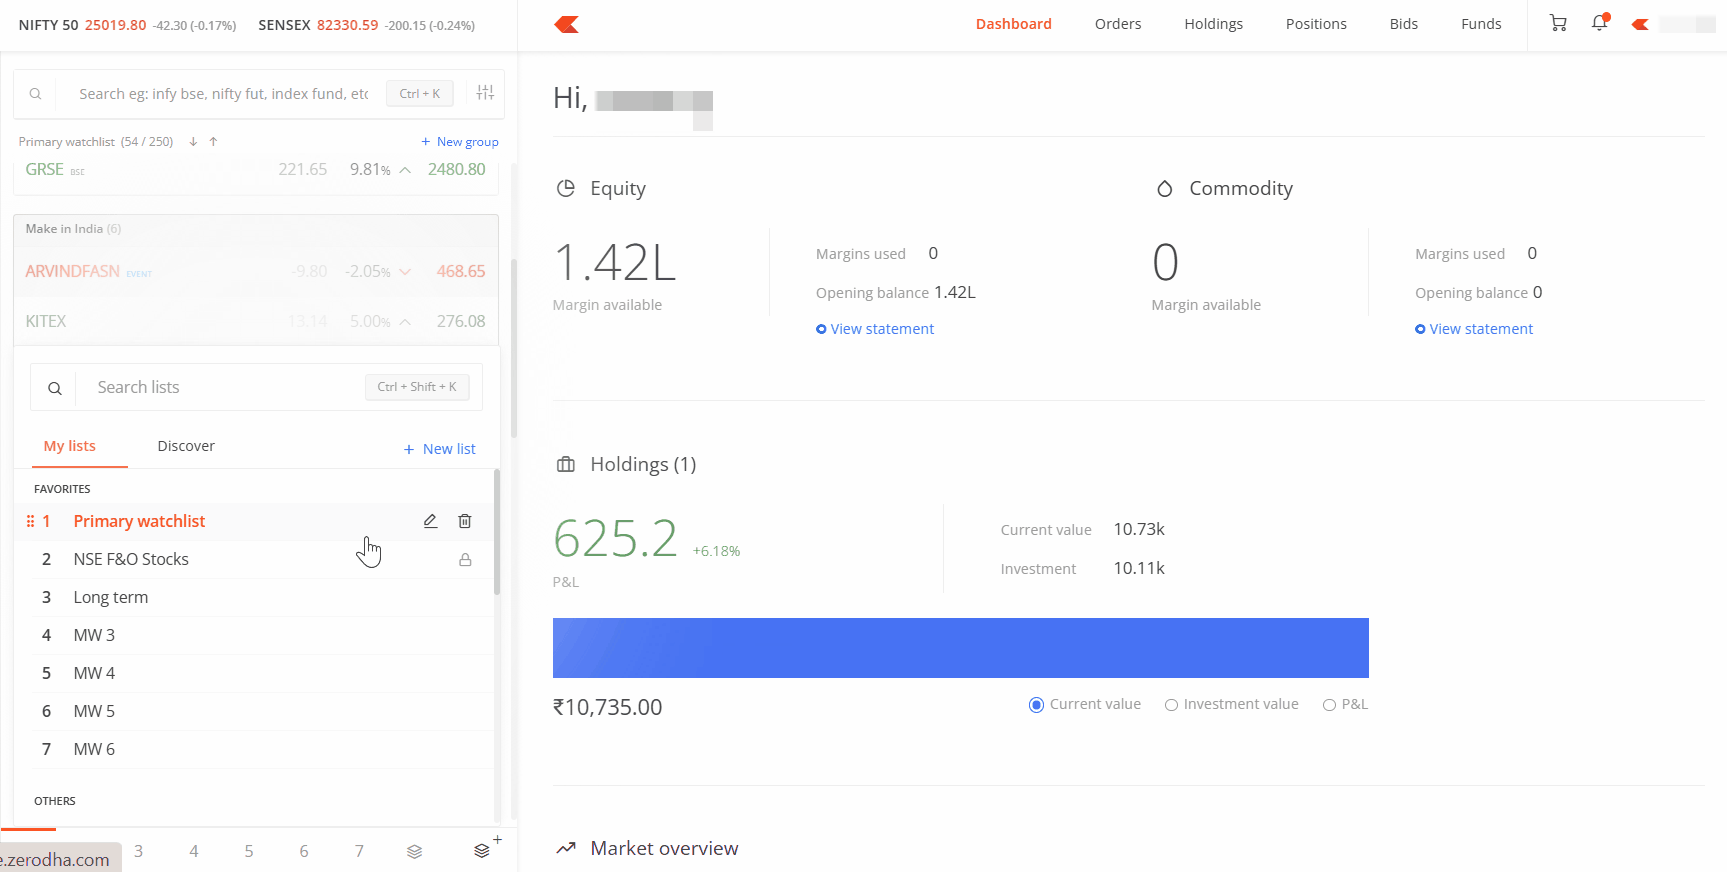Click the blue holdings value bar

pos(960,648)
